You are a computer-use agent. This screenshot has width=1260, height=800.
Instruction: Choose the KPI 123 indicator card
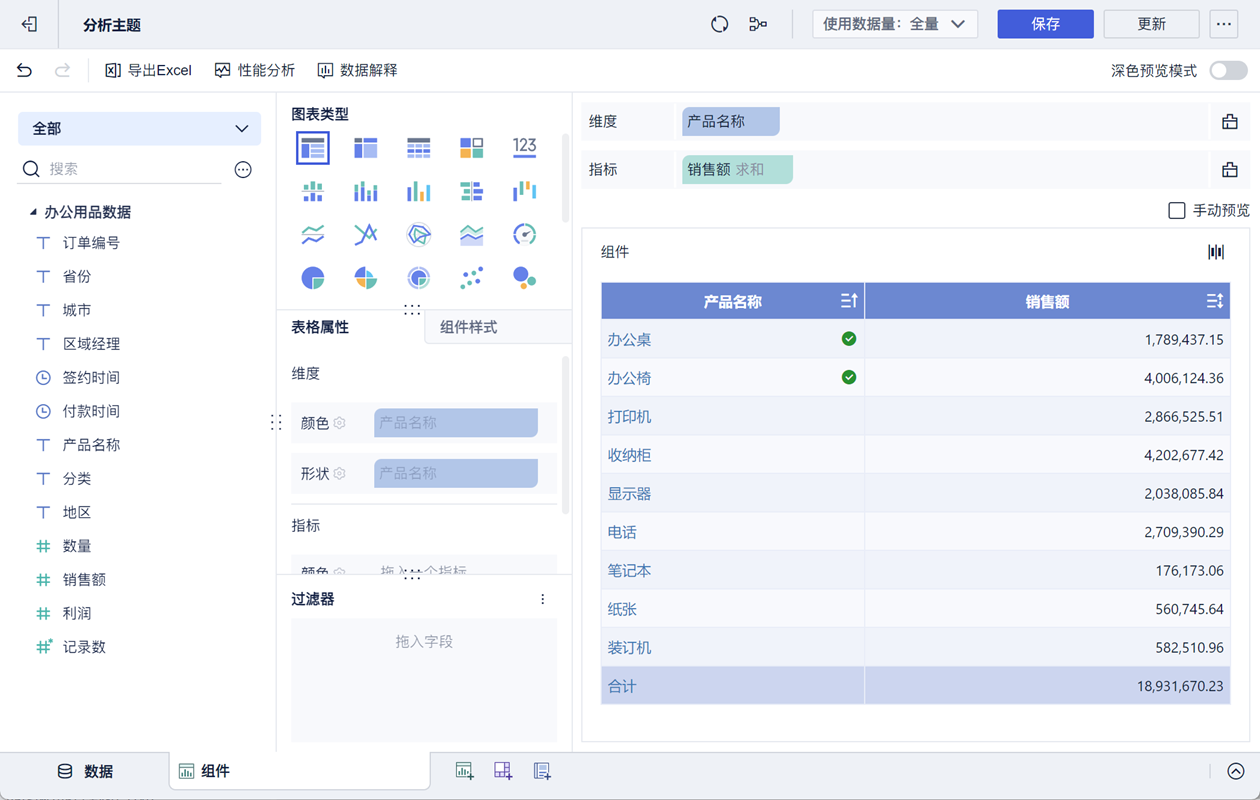tap(525, 148)
